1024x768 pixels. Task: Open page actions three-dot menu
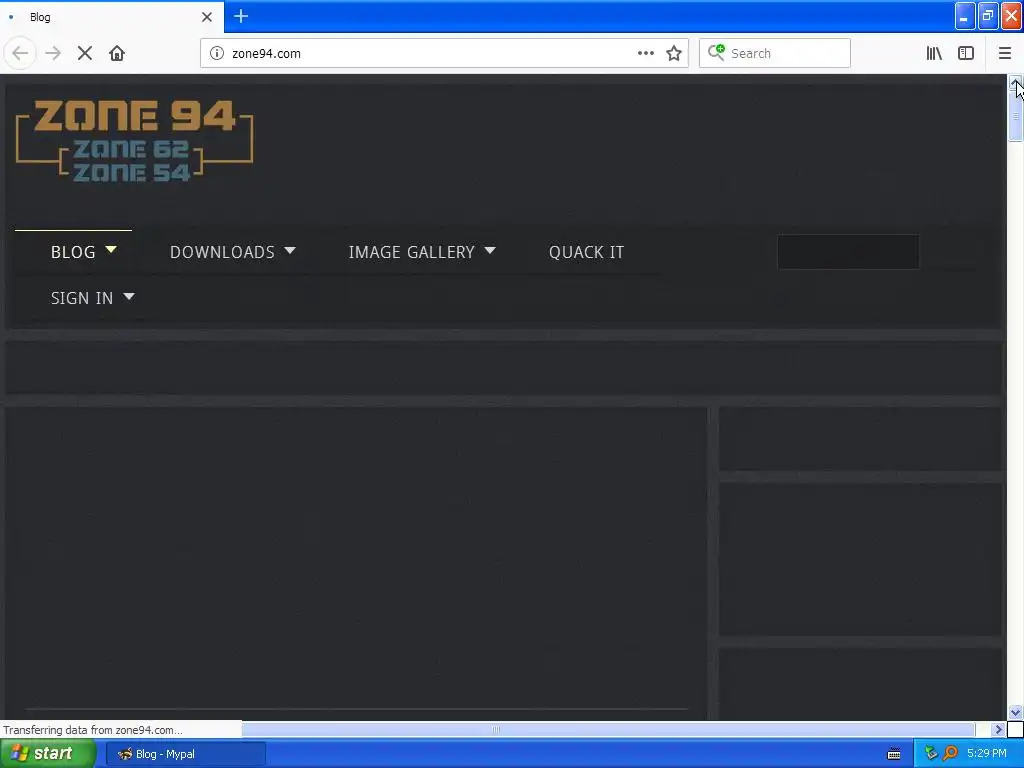click(646, 53)
